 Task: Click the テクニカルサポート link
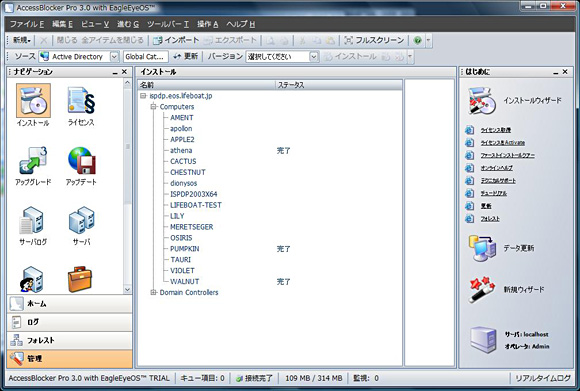(498, 181)
